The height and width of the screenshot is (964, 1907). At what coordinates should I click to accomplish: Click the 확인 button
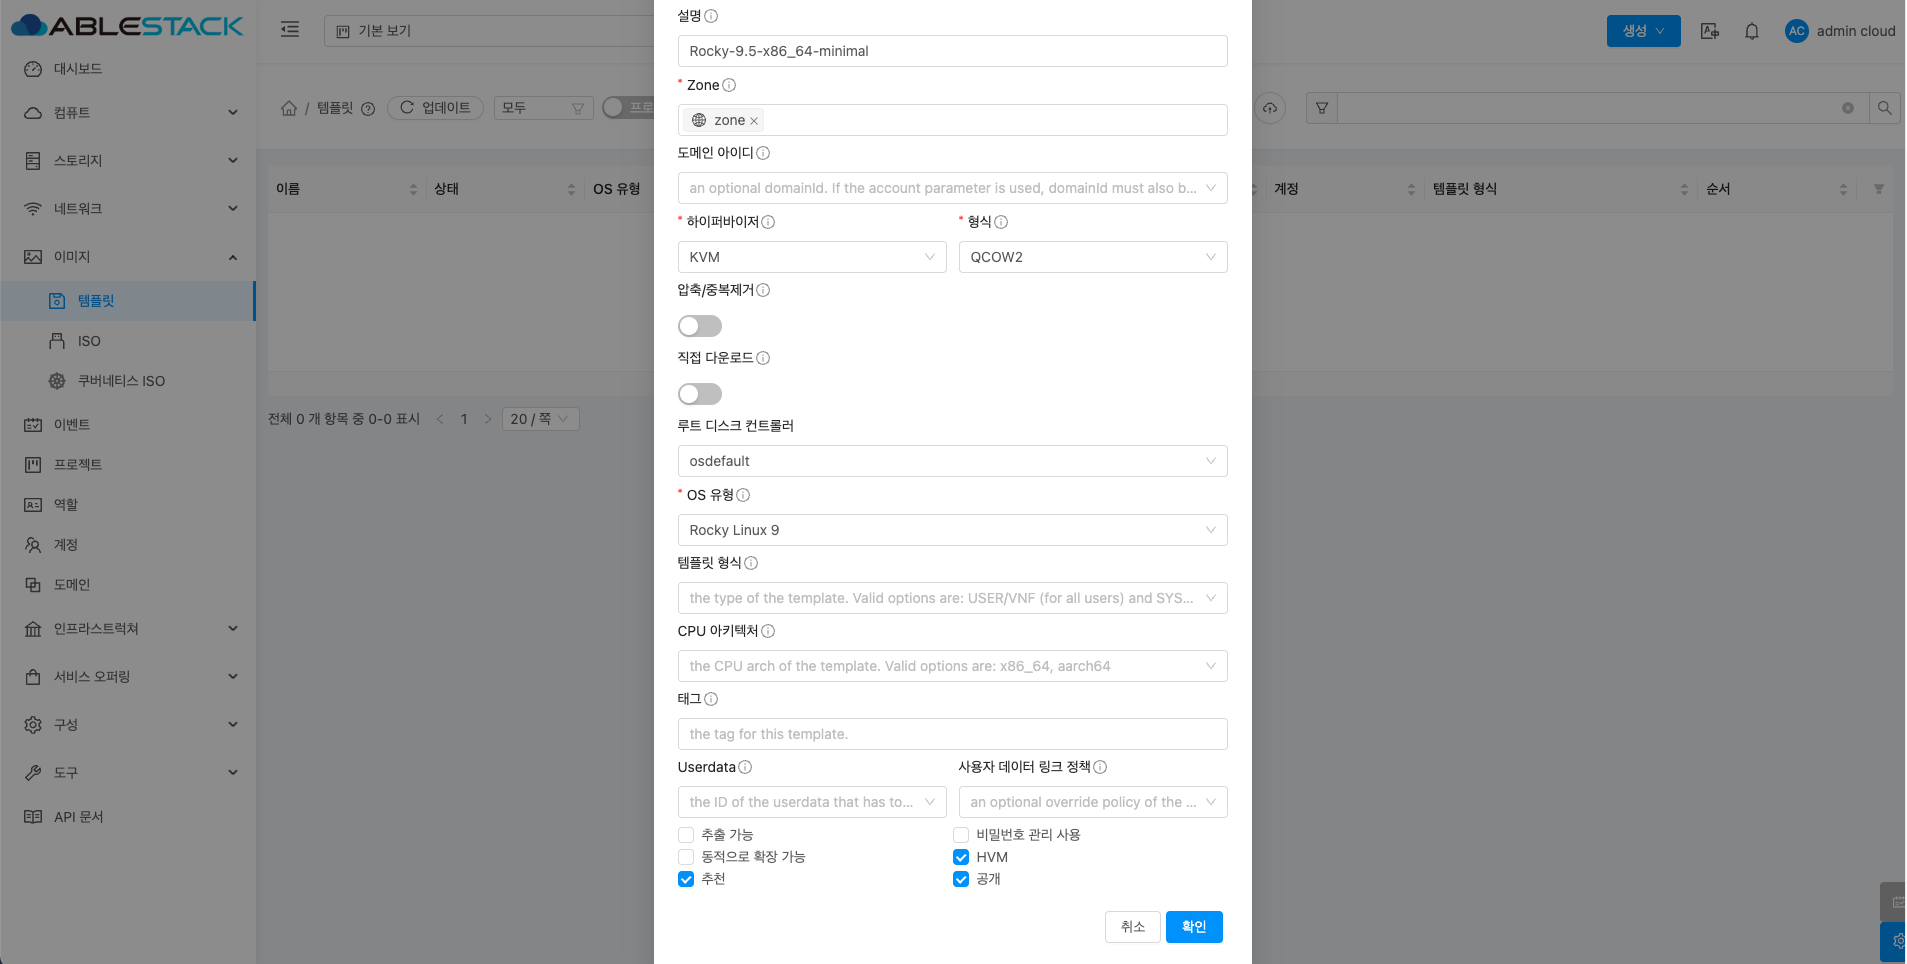[x=1194, y=927]
